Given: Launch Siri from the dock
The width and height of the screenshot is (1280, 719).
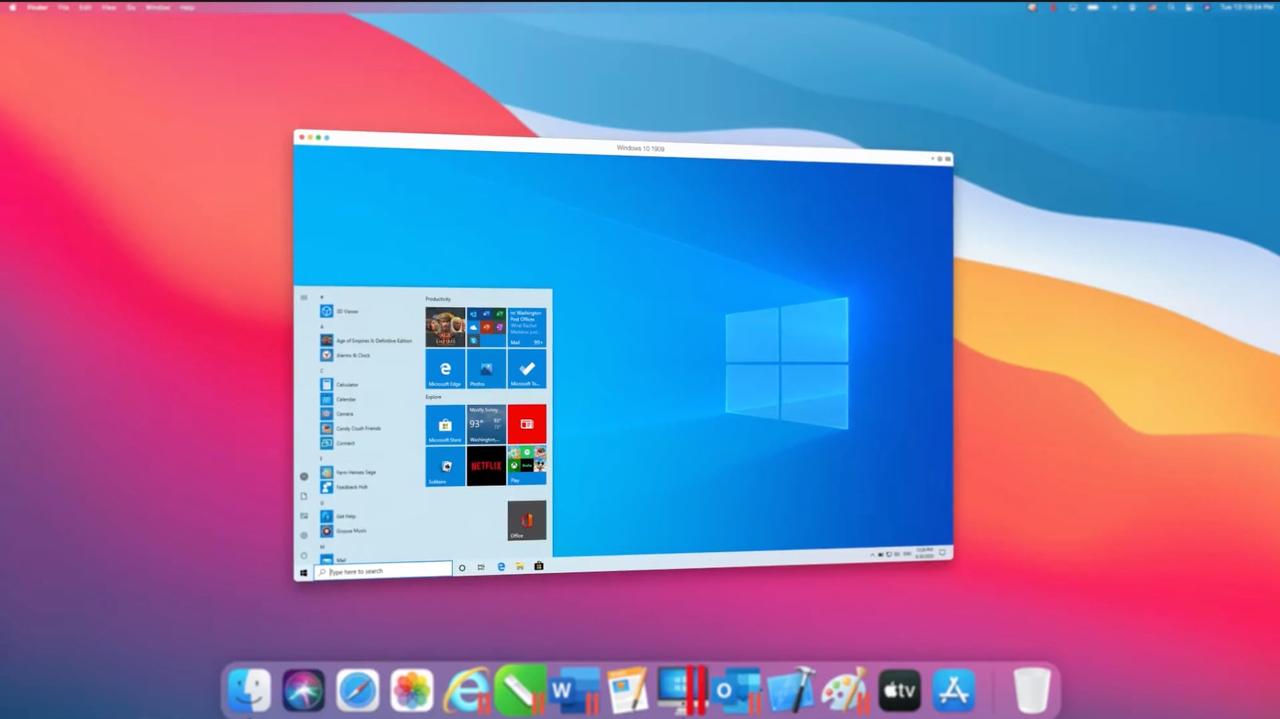Looking at the screenshot, I should (x=303, y=691).
